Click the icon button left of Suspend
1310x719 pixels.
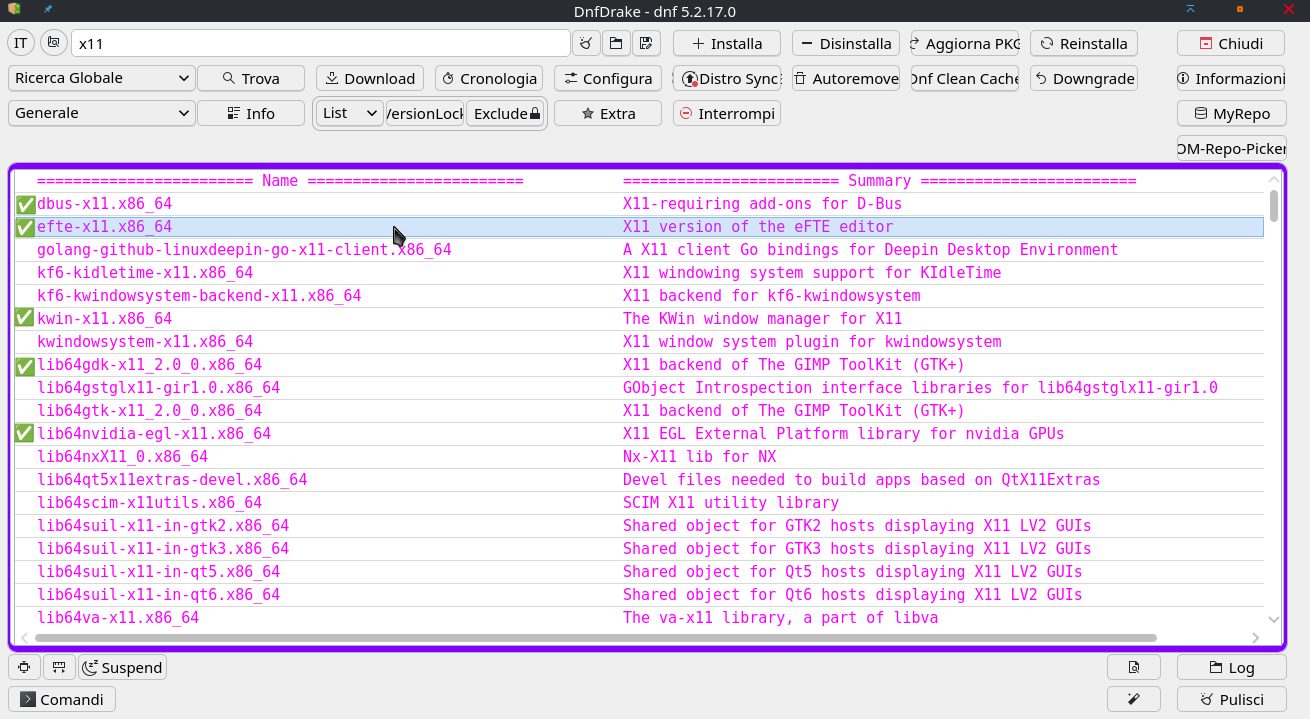coord(59,667)
